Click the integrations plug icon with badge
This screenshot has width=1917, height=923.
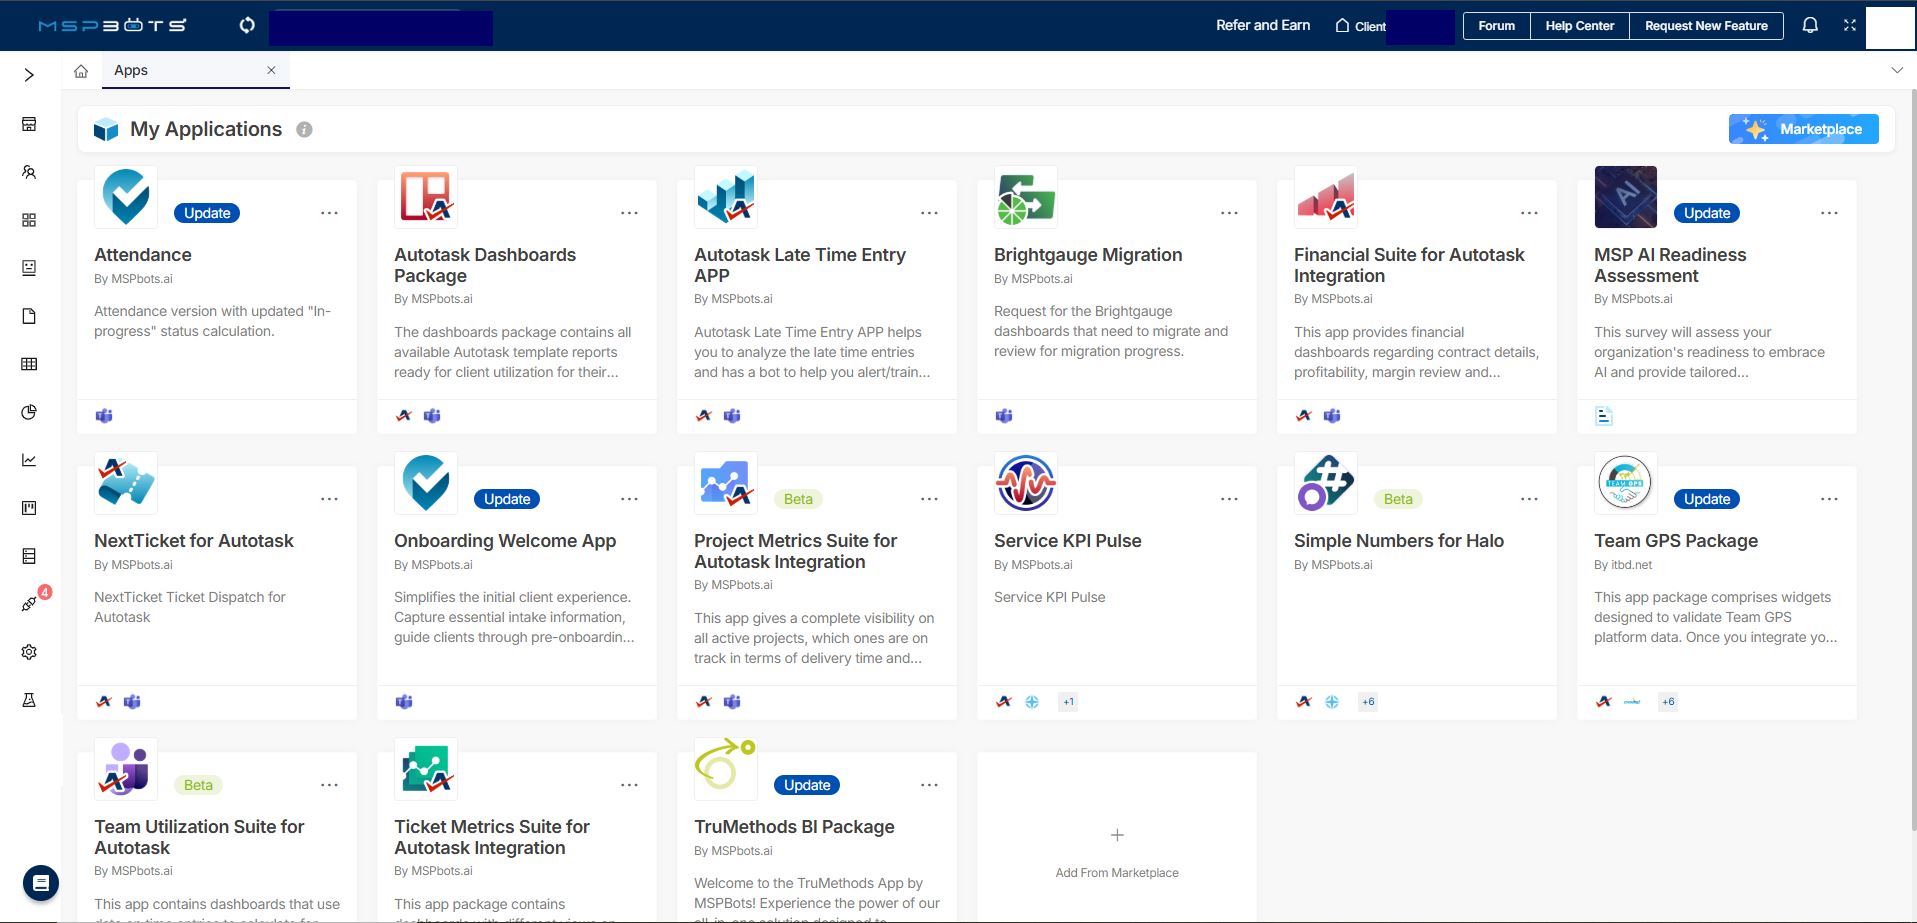tap(29, 604)
